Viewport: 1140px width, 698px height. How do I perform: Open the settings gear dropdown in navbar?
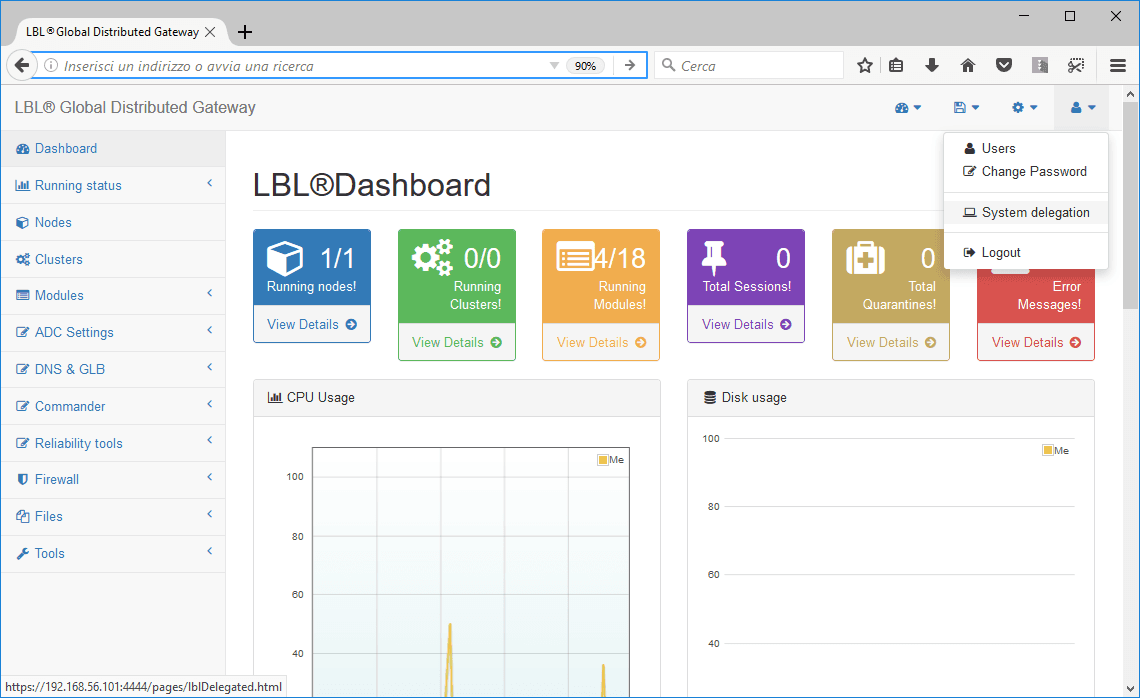[x=1024, y=108]
